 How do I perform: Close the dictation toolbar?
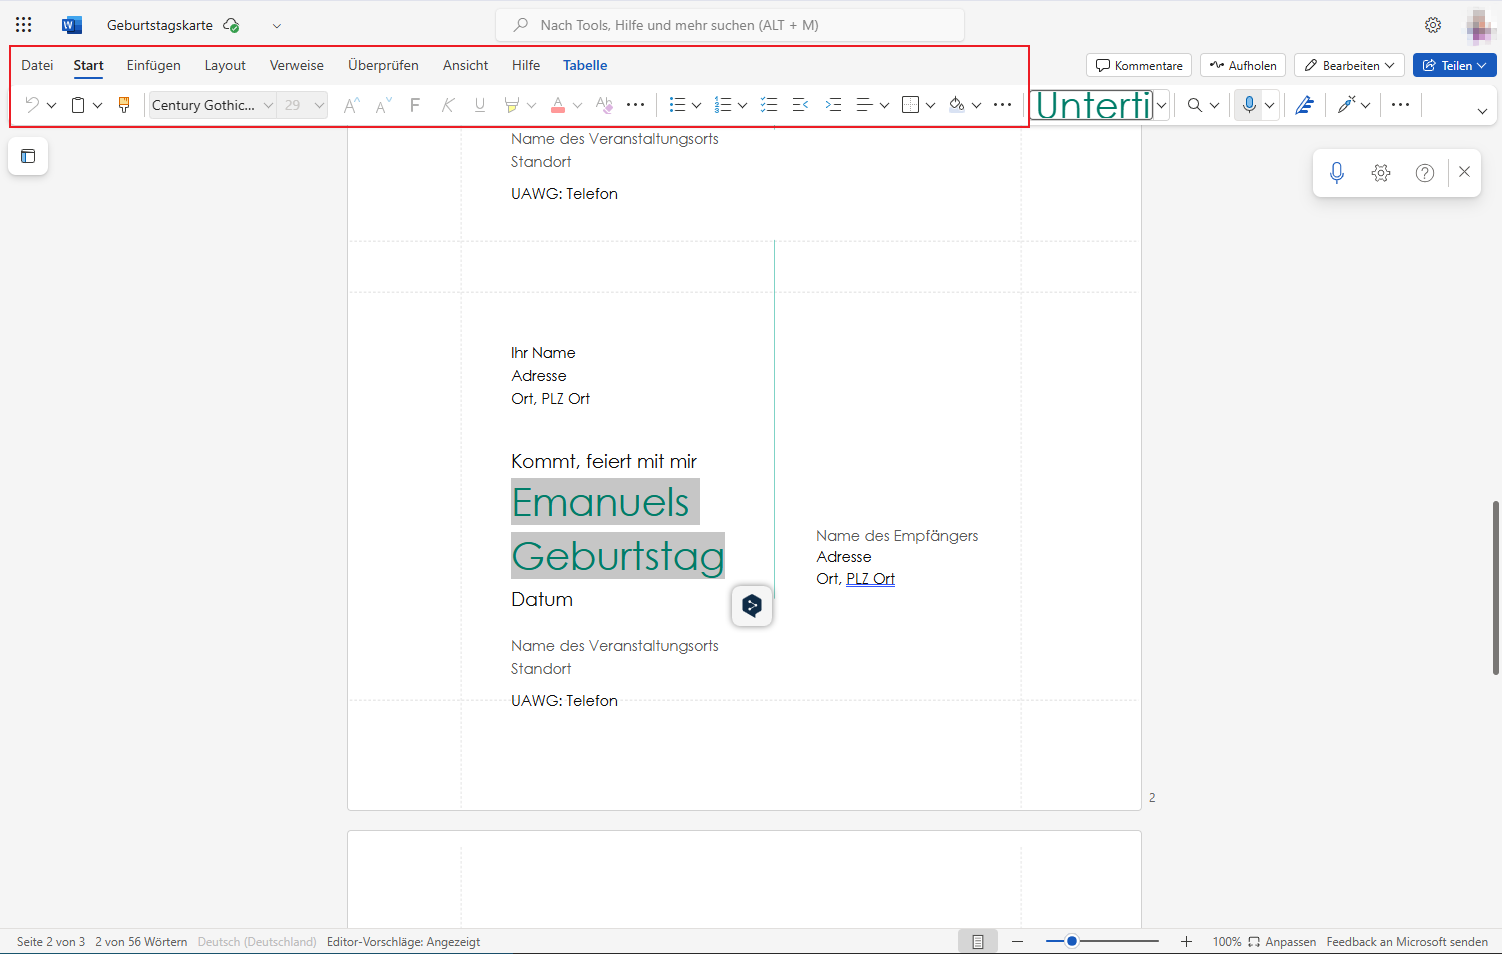[x=1464, y=172]
